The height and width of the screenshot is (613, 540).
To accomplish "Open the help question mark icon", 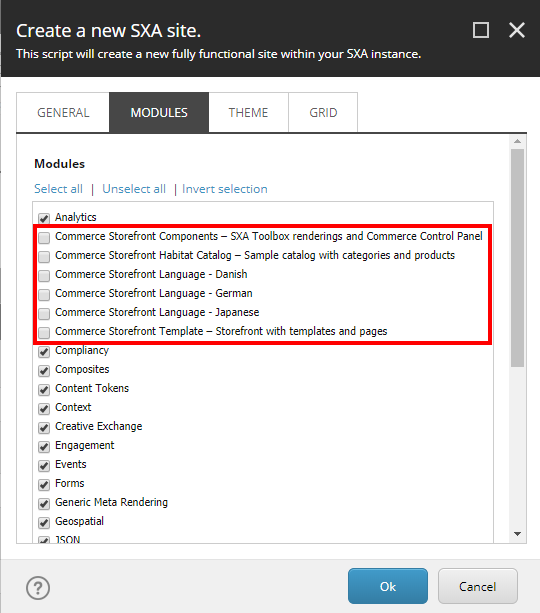I will point(38,588).
